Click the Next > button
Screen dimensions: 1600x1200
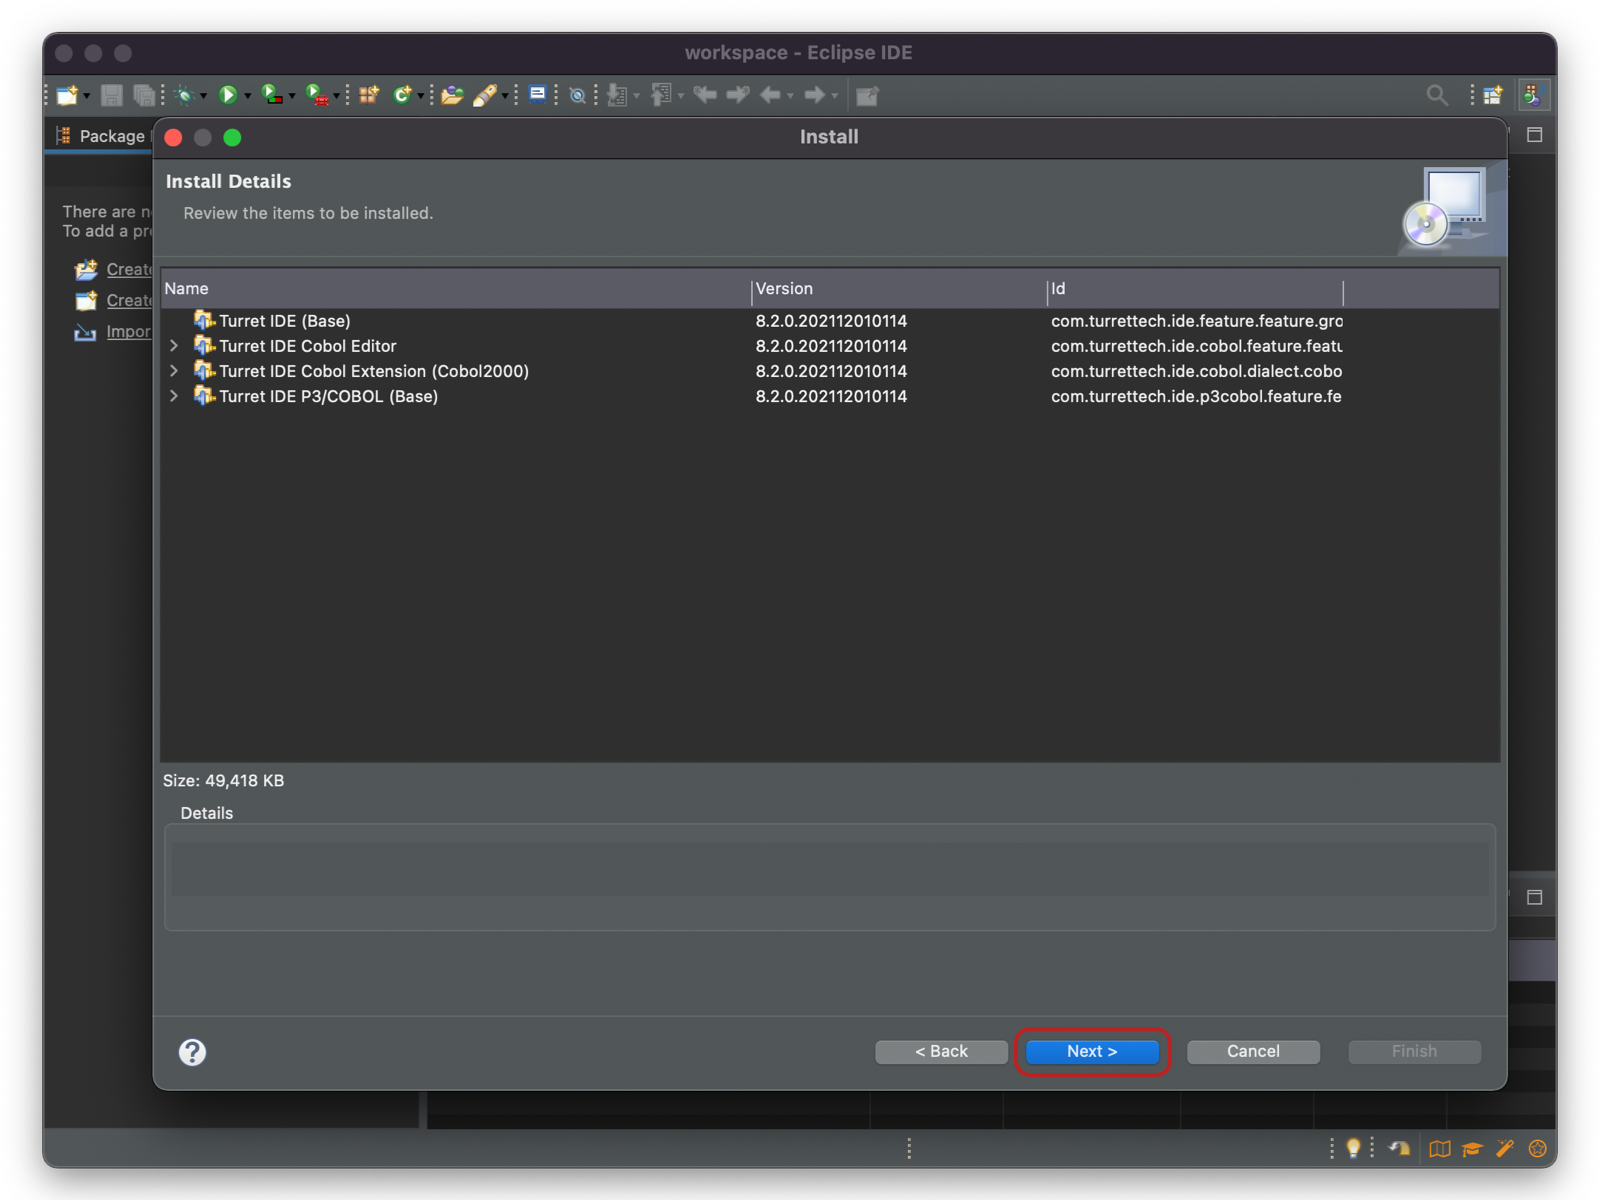click(x=1092, y=1052)
